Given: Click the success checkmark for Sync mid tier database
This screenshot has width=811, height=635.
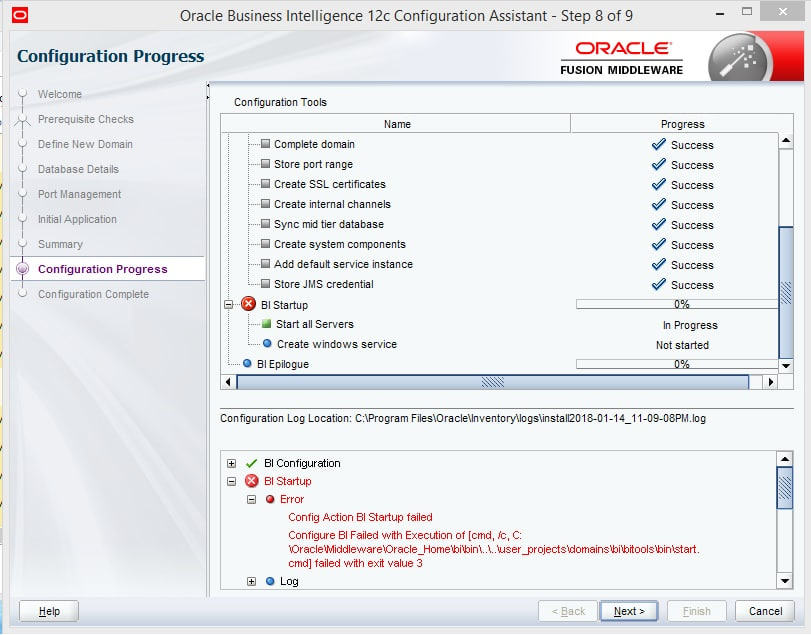Looking at the screenshot, I should point(658,224).
